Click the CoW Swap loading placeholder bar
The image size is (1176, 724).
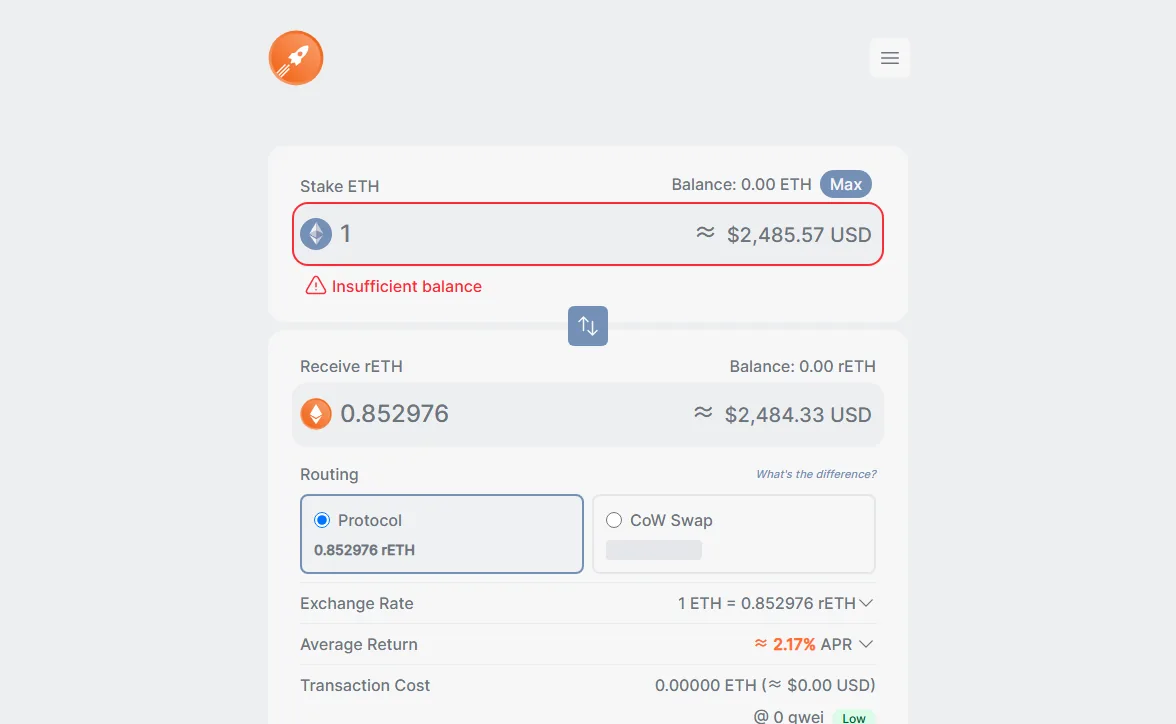[654, 550]
